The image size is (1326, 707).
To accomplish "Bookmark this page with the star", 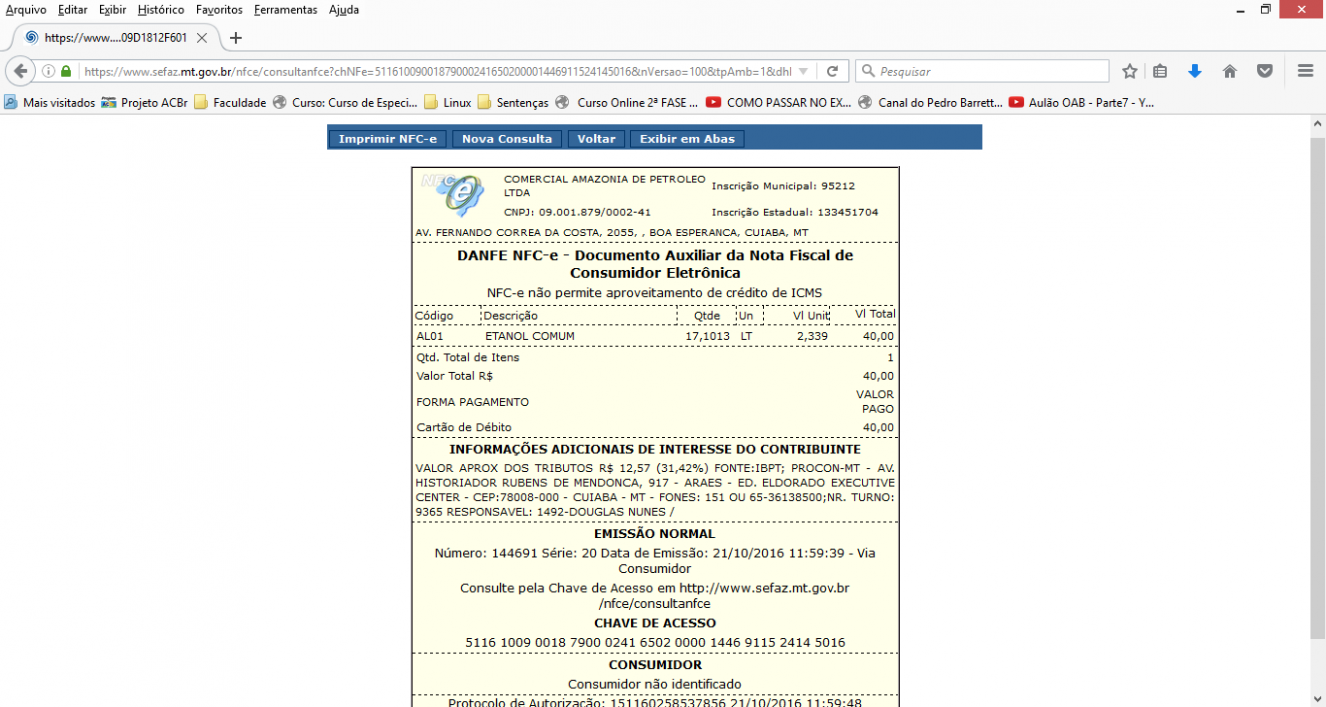I will click(1130, 71).
